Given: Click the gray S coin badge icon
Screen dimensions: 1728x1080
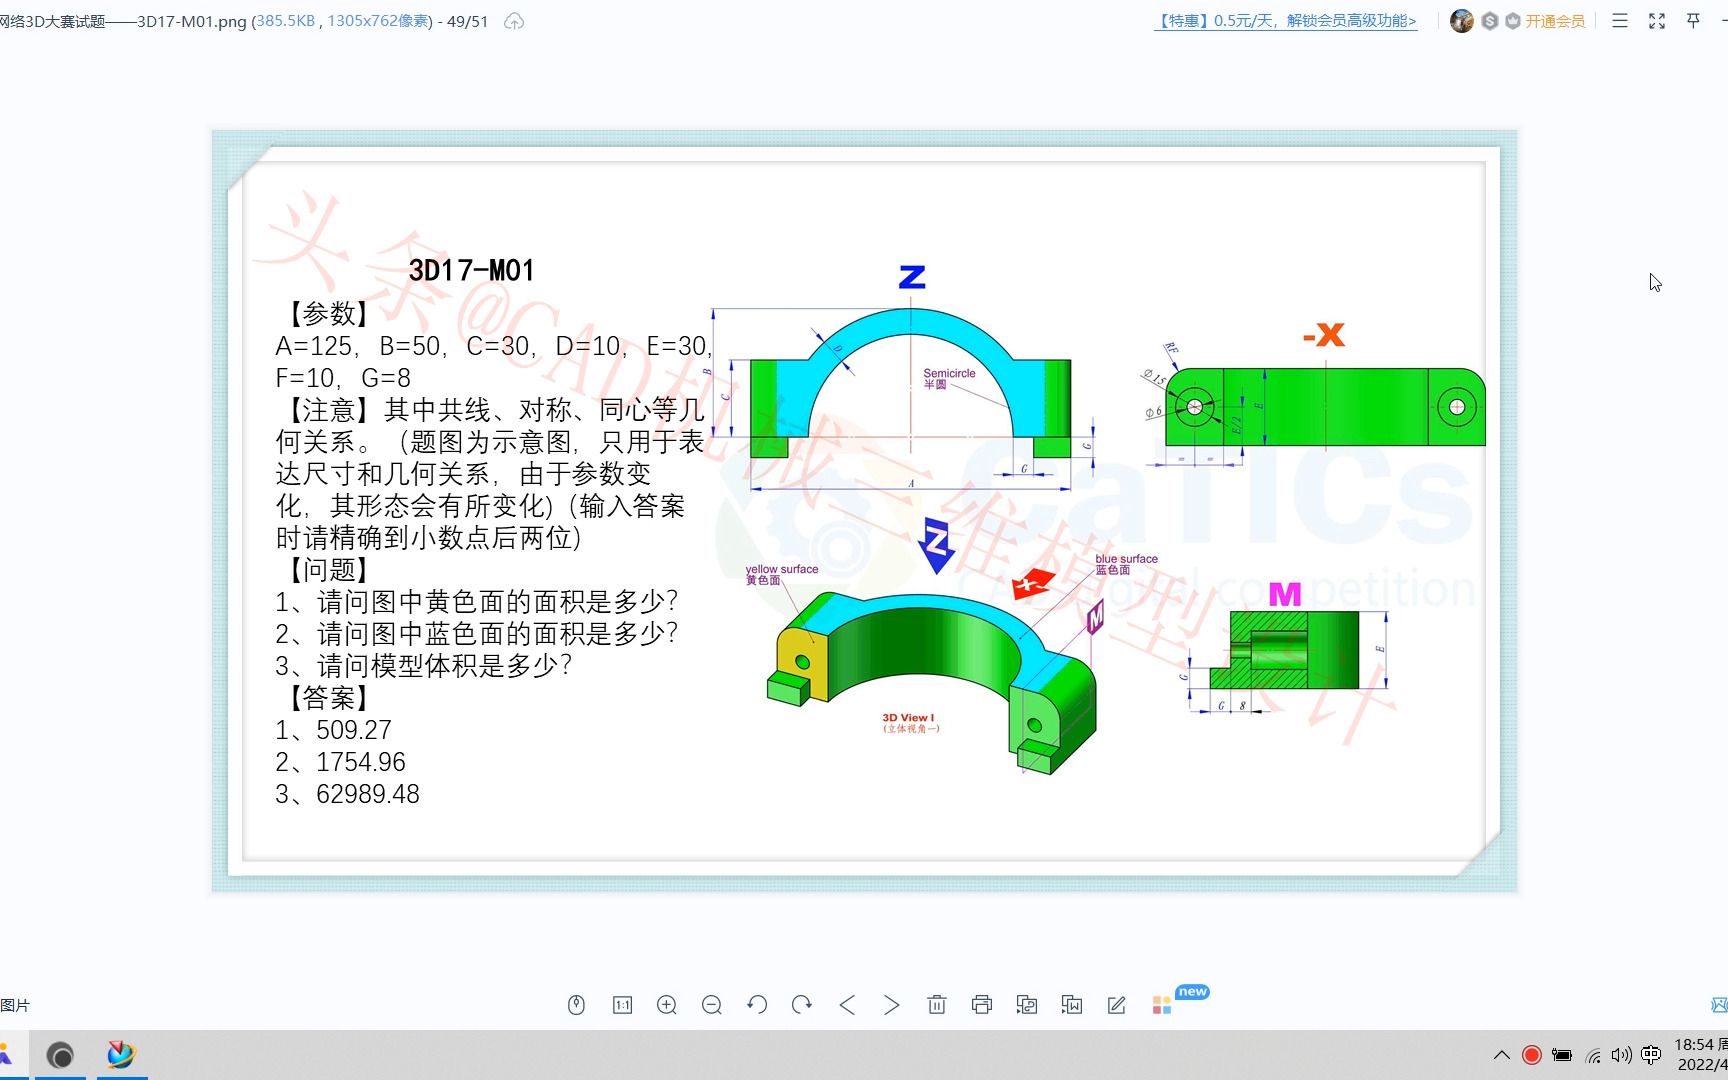Looking at the screenshot, I should pyautogui.click(x=1490, y=21).
